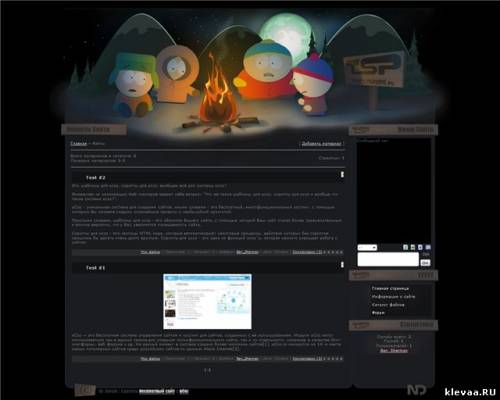Screen dimensions: 500x400
Task: Click the mini-chat OK send button
Action: click(x=425, y=263)
